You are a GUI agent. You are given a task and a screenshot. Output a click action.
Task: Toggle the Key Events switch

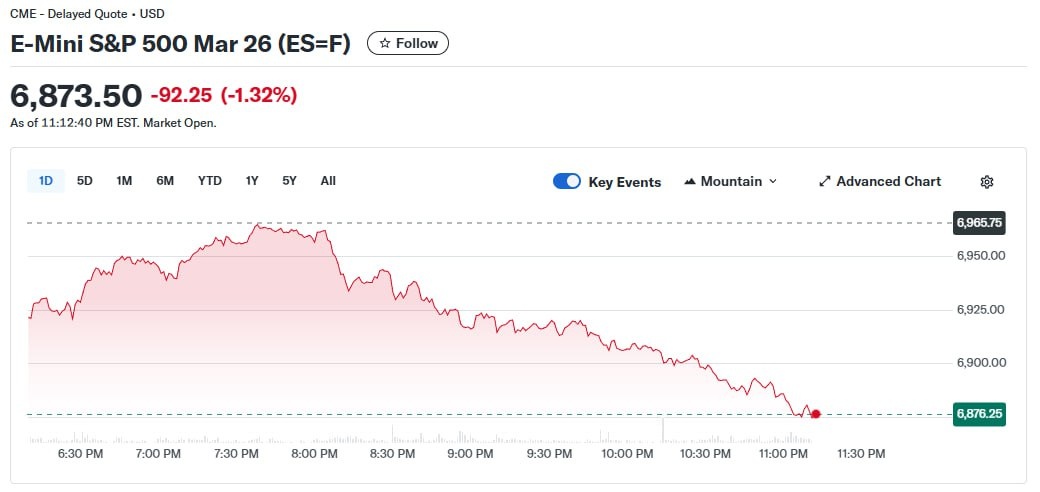tap(567, 182)
